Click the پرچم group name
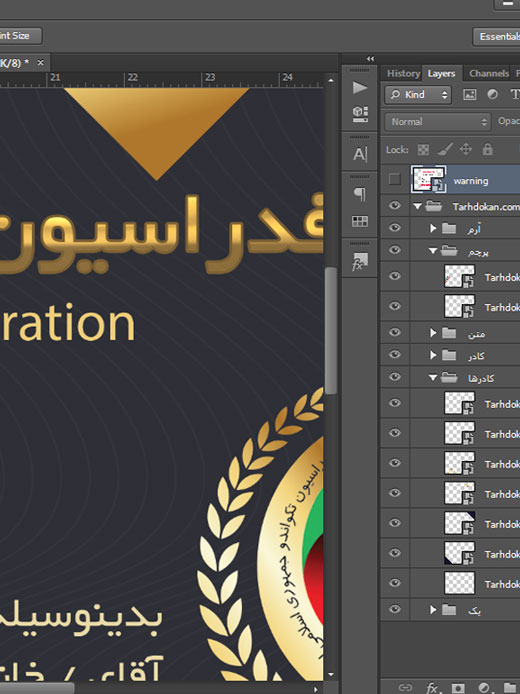 tap(478, 252)
